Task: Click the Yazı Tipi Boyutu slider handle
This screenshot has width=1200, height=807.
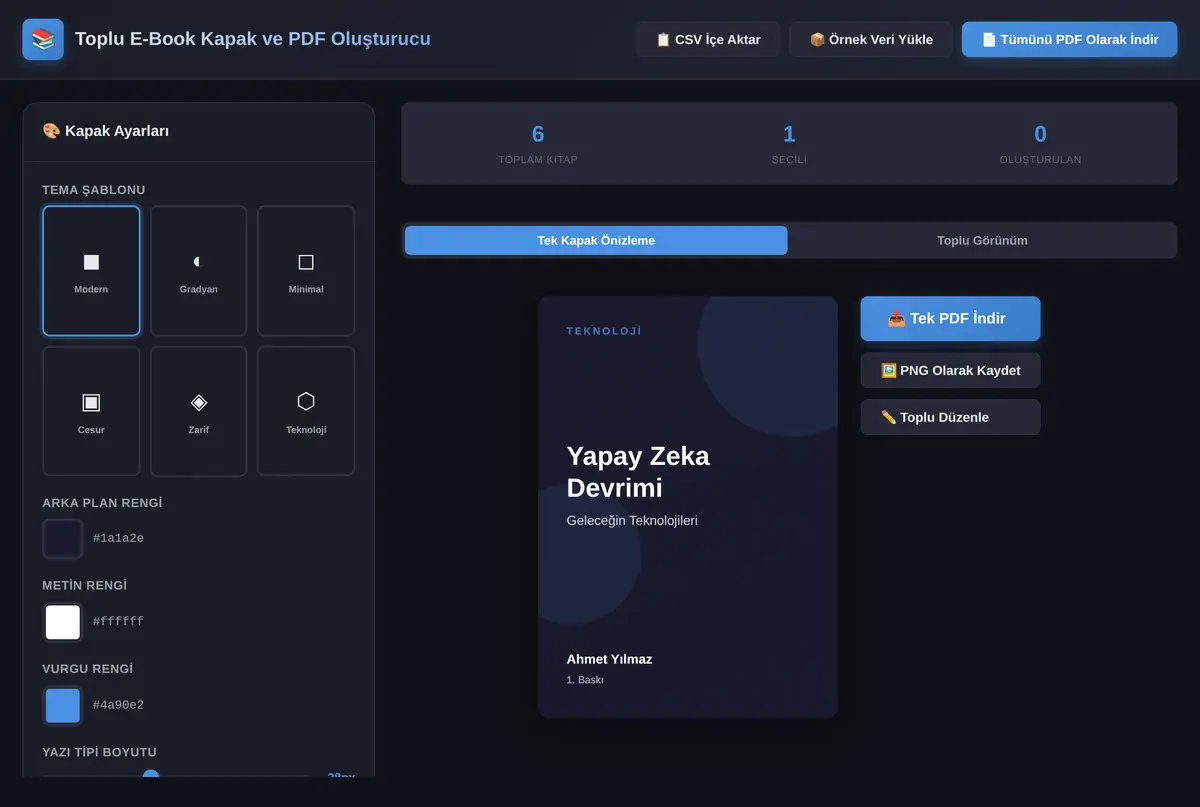Action: (x=151, y=776)
